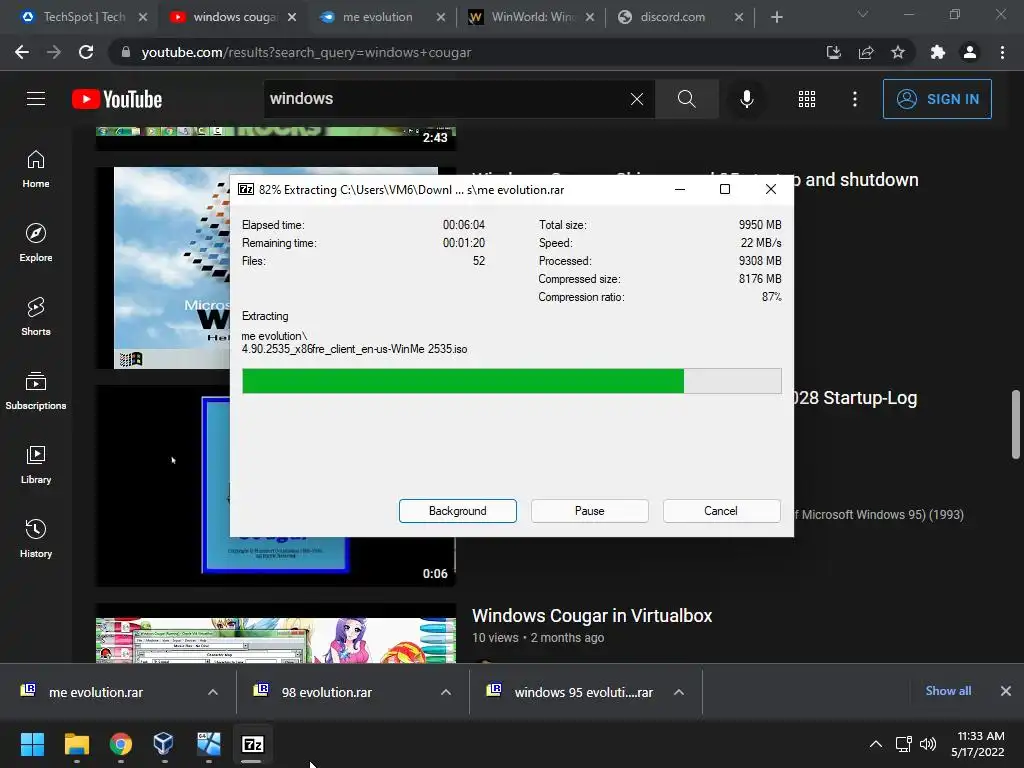Open Subscriptions in the YouTube sidebar

point(36,391)
